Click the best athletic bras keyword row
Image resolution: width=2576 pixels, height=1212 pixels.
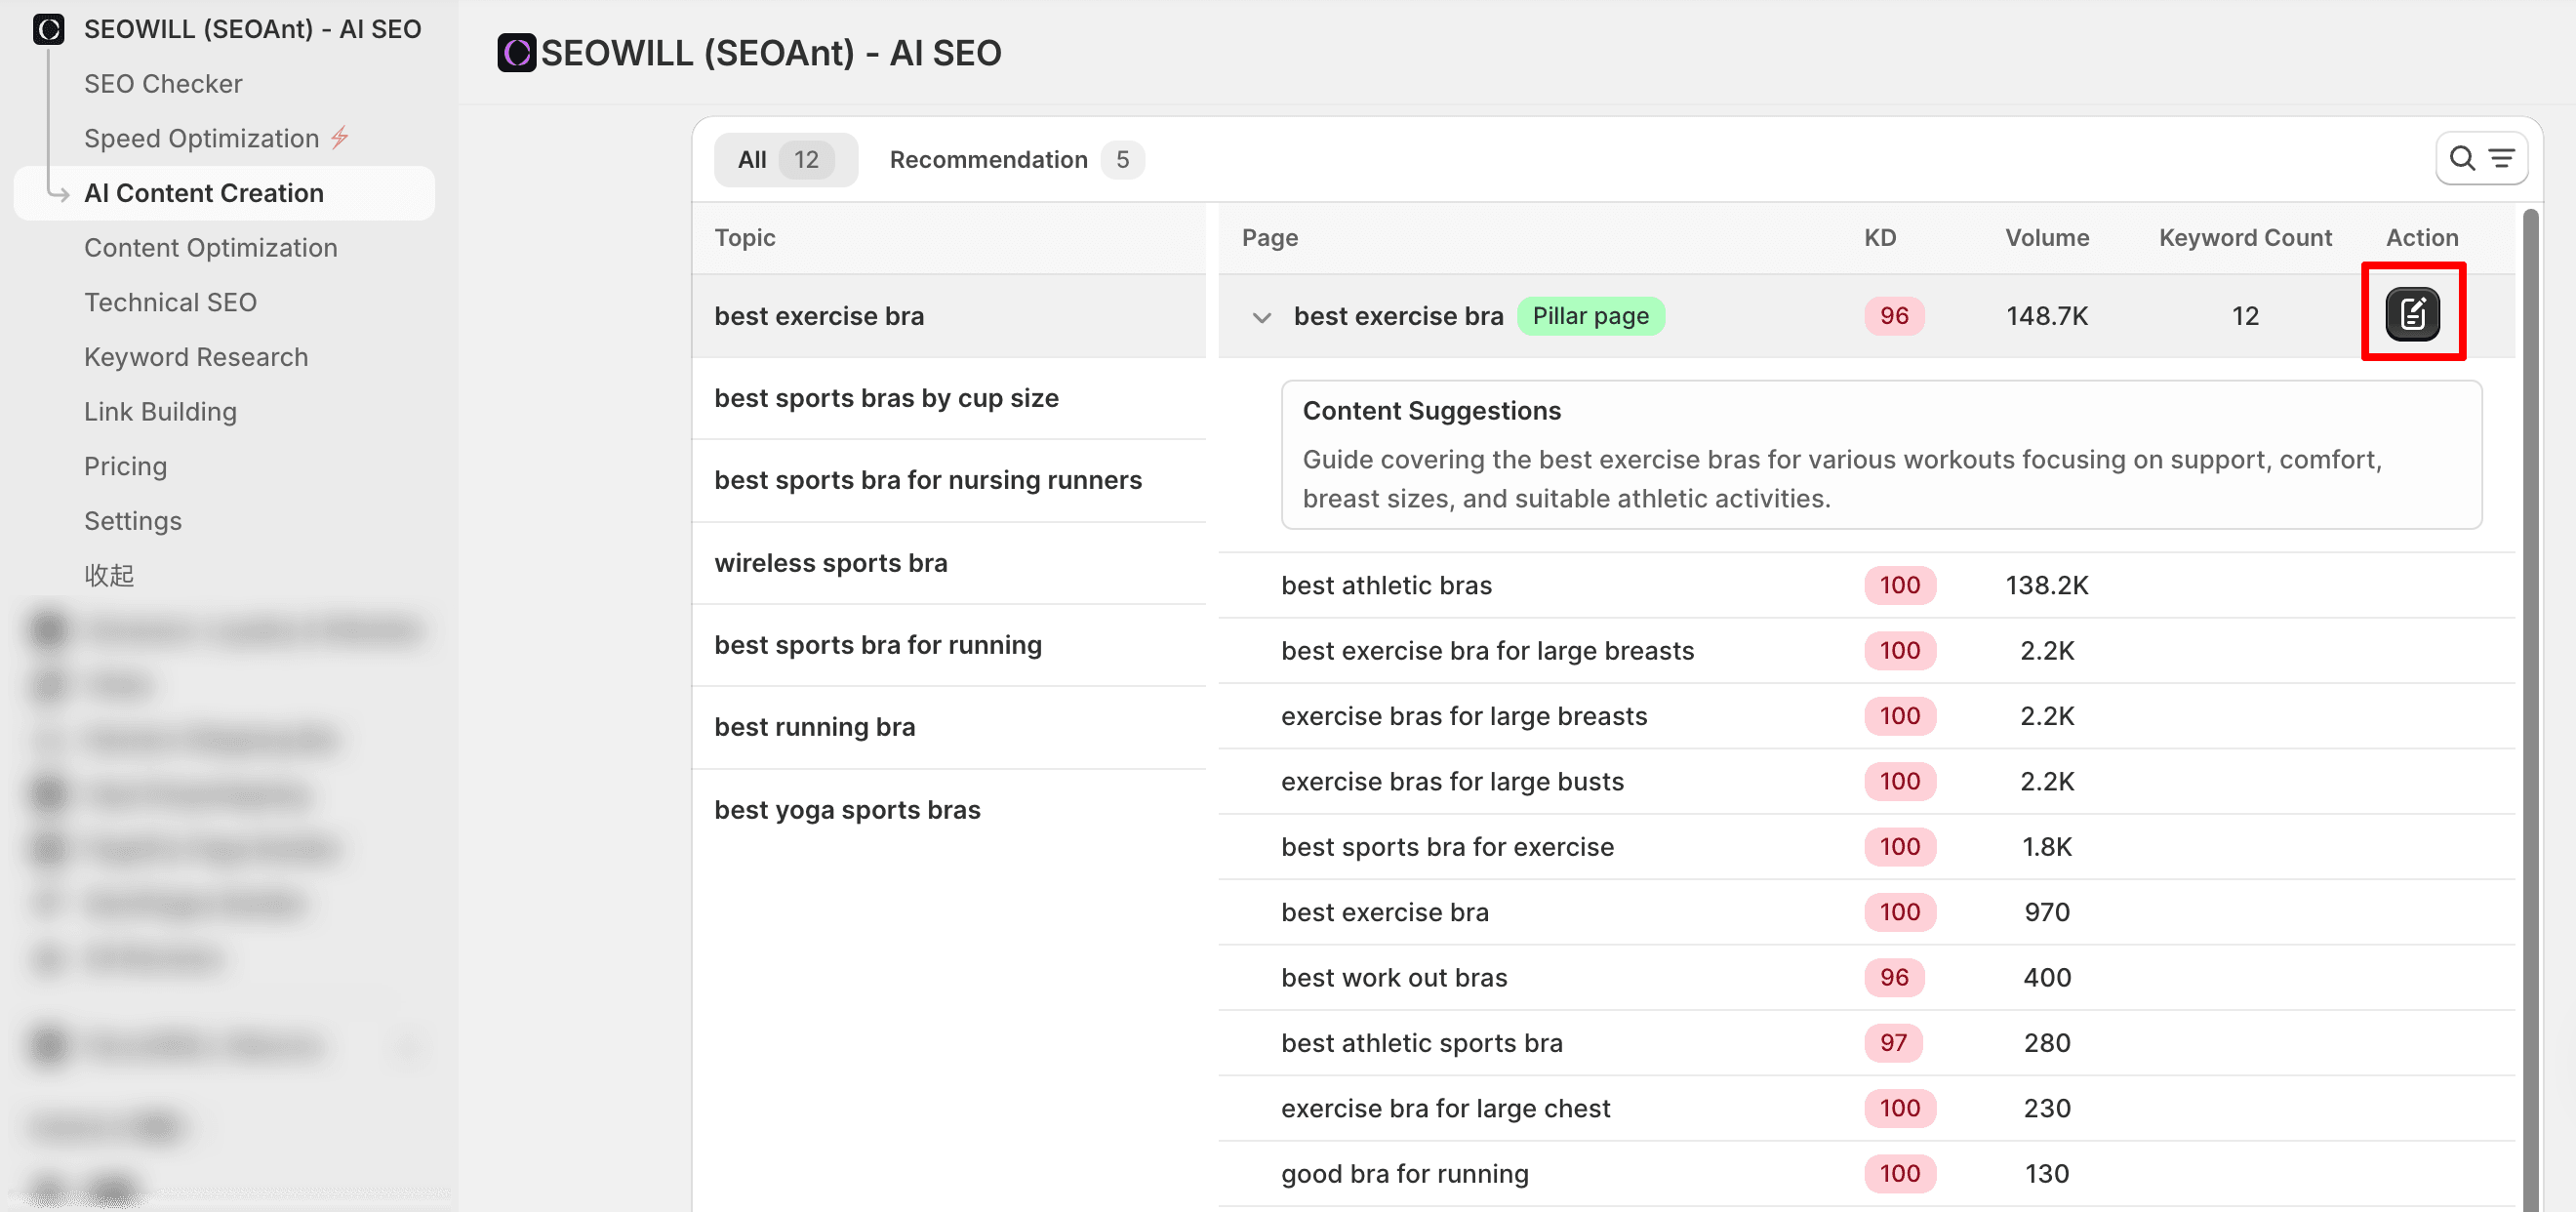coord(1386,585)
